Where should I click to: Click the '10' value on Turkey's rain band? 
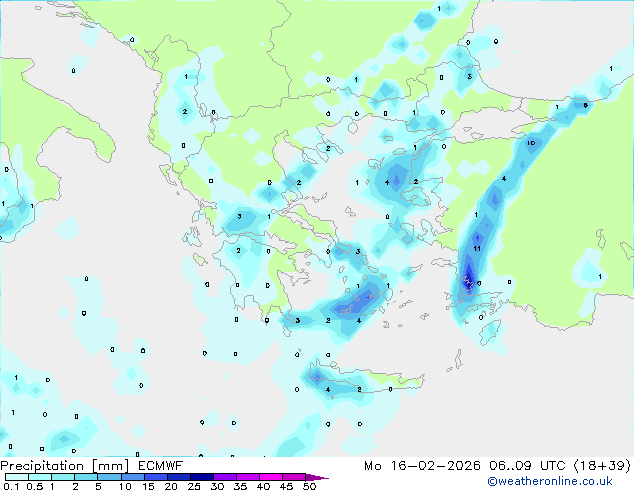531,143
